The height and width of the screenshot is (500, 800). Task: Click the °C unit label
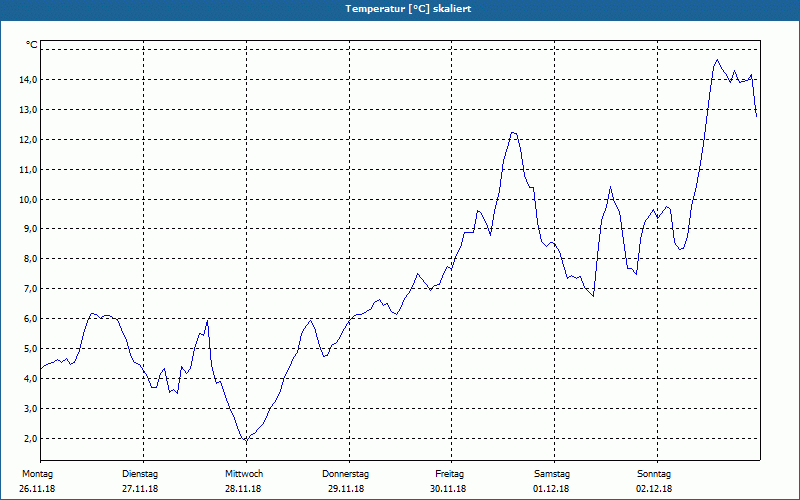pos(32,45)
